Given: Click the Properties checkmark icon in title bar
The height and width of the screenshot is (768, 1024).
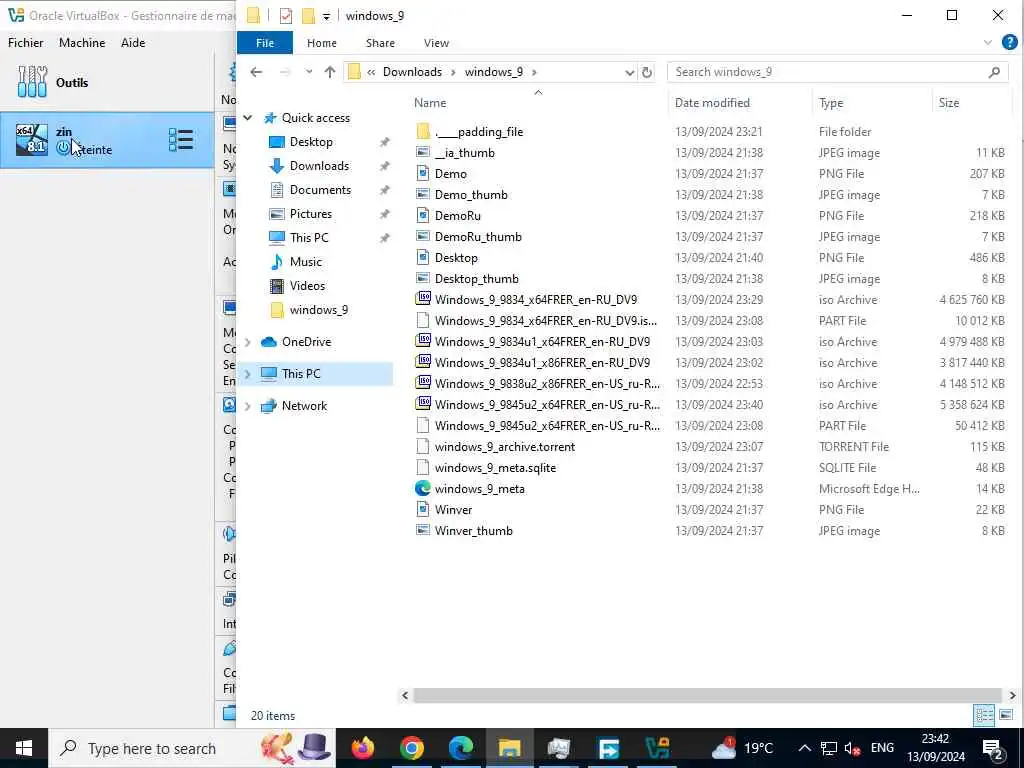Looking at the screenshot, I should [x=285, y=16].
